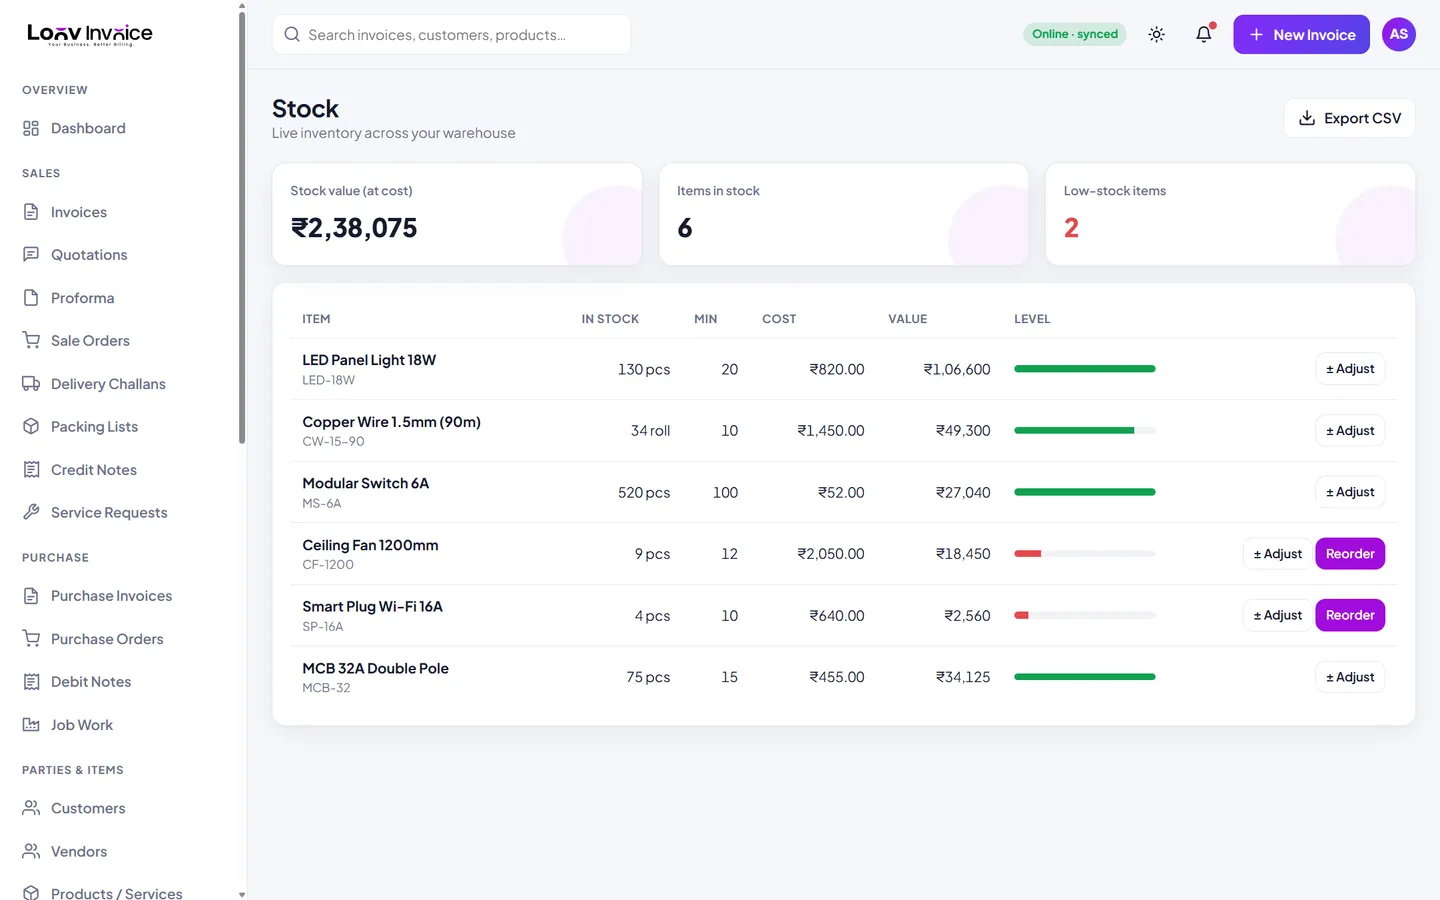Adjust stock for LED Panel Light 18W

[1350, 369]
